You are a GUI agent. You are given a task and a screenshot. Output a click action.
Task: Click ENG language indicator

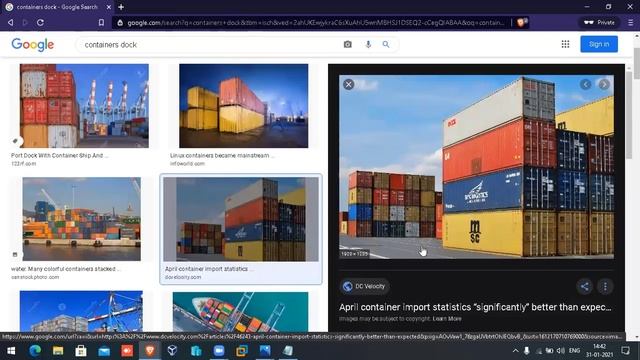coord(574,351)
